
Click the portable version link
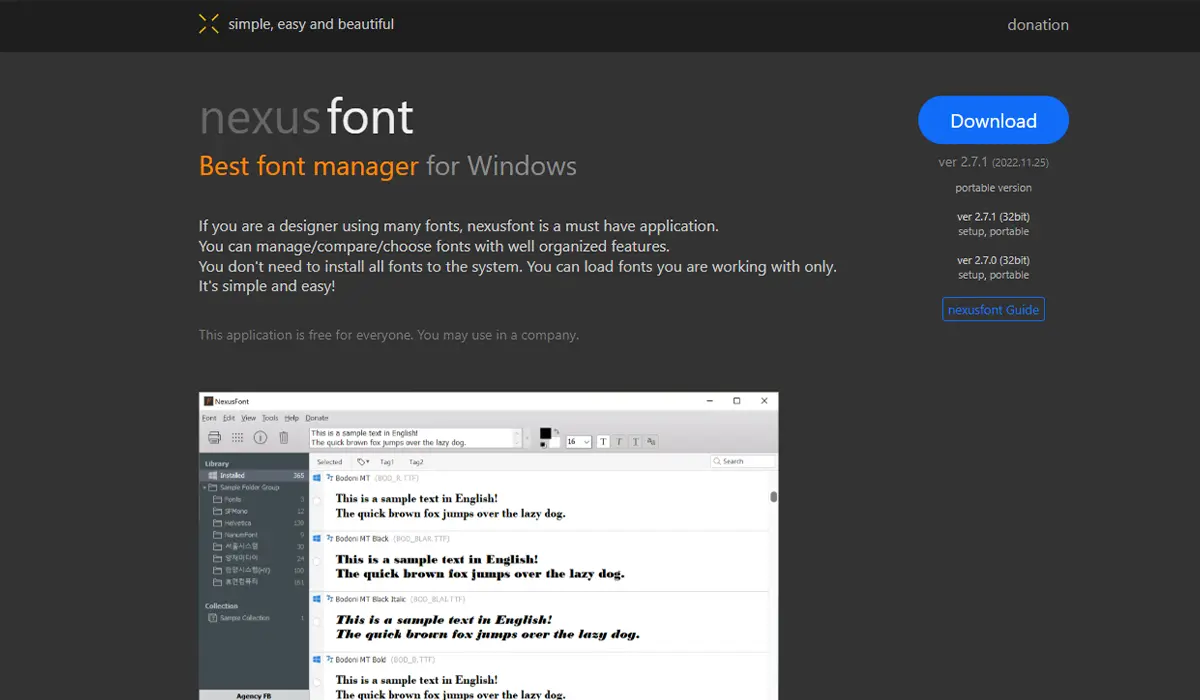[x=993, y=188]
